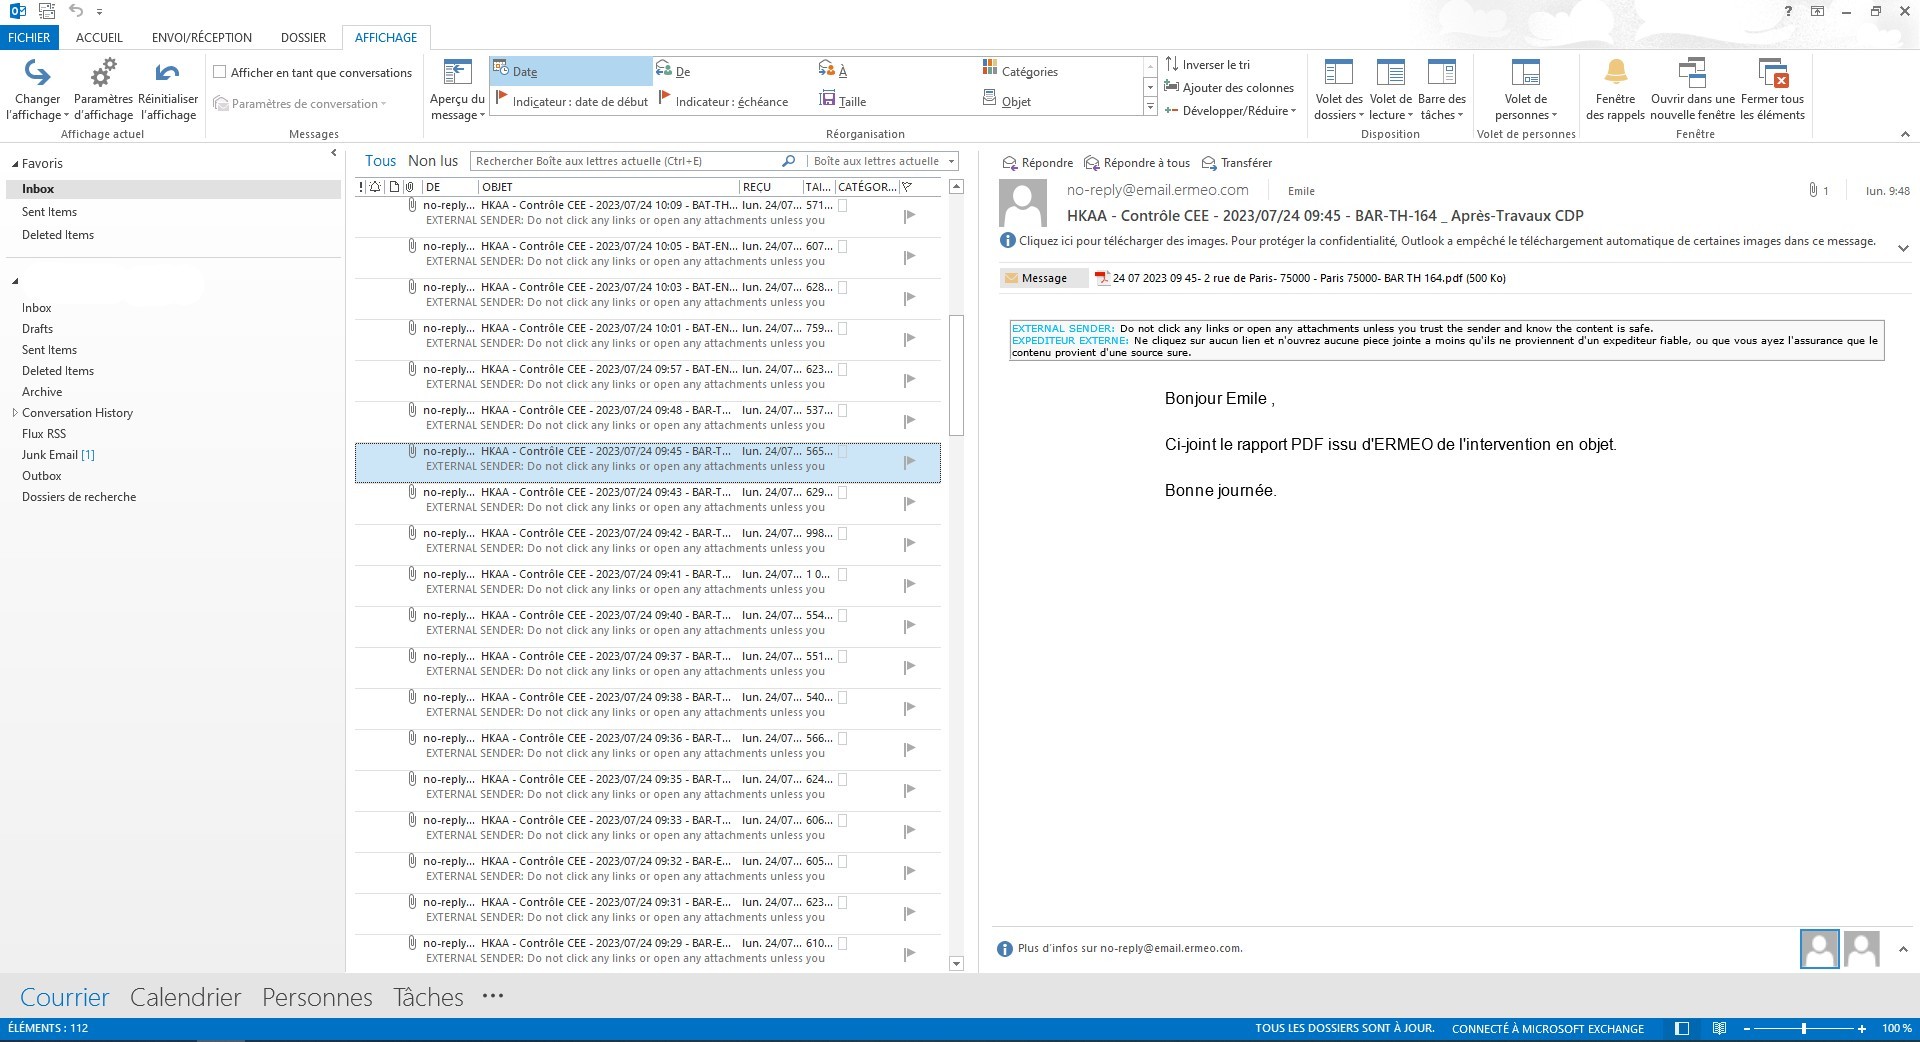
Task: Toggle category box of the selected 09:45 email
Action: click(843, 452)
